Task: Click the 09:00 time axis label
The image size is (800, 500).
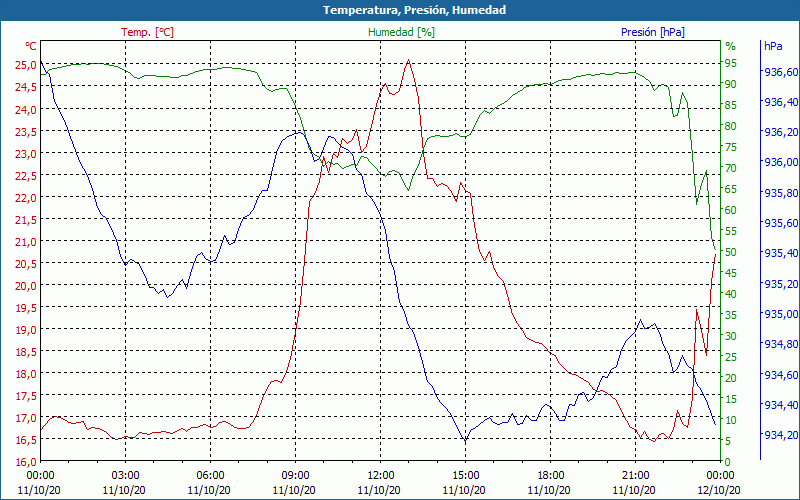Action: (295, 476)
